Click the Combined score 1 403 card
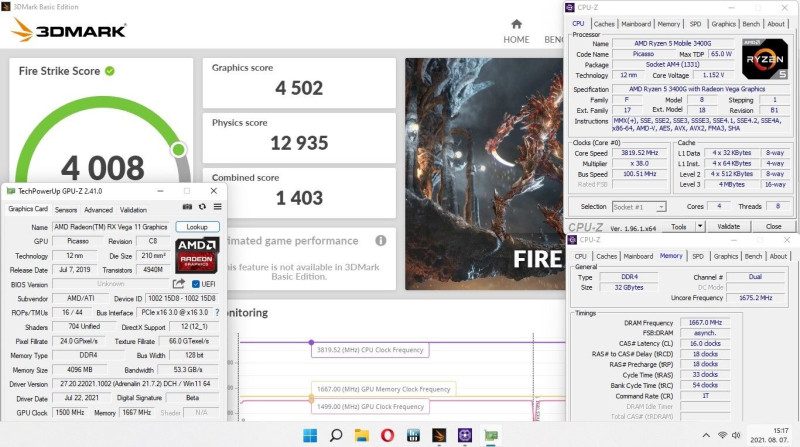The height and width of the screenshot is (447, 800). tap(299, 193)
